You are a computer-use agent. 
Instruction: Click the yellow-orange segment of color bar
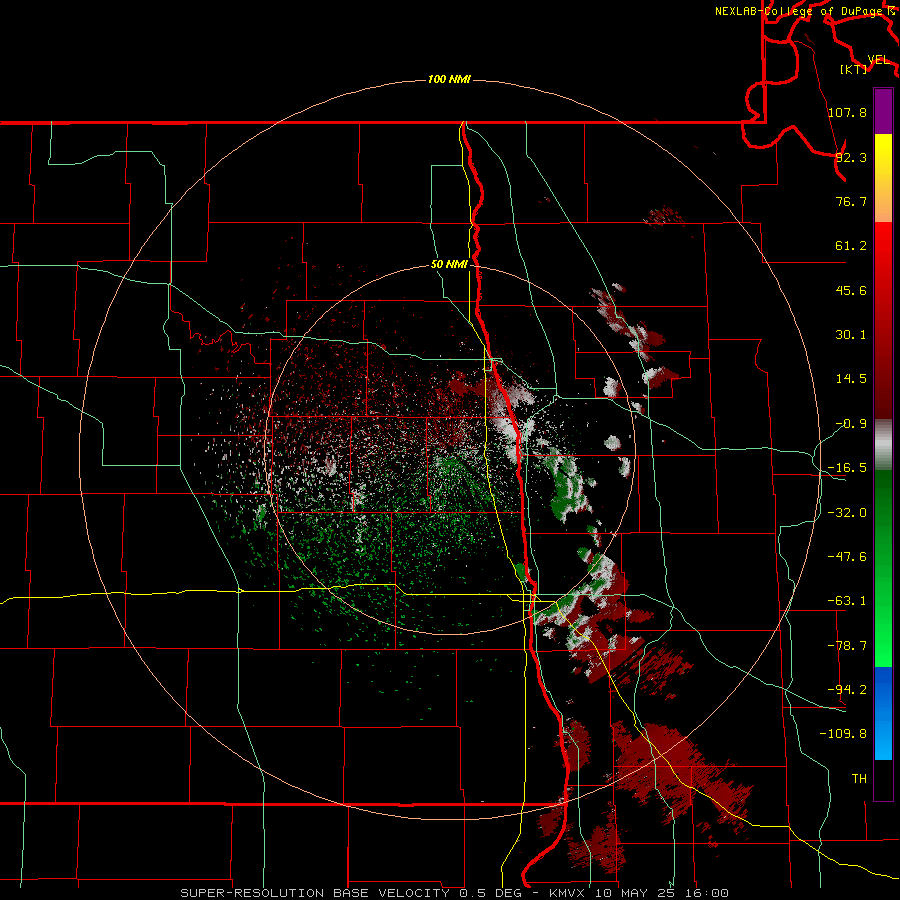pyautogui.click(x=883, y=178)
